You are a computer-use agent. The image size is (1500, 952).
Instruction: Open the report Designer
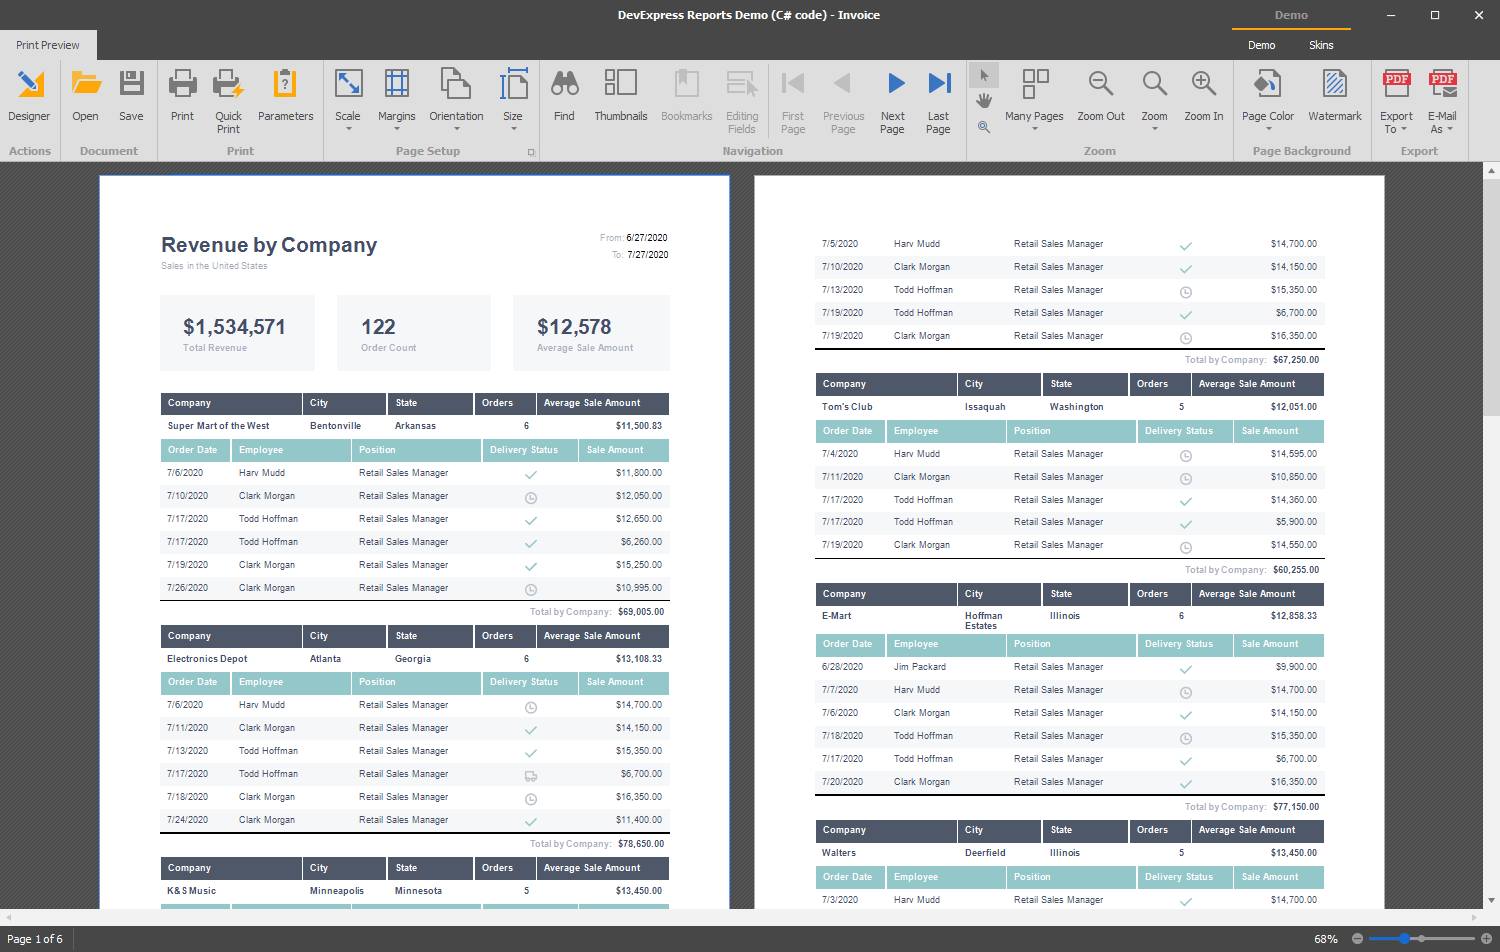(x=29, y=97)
